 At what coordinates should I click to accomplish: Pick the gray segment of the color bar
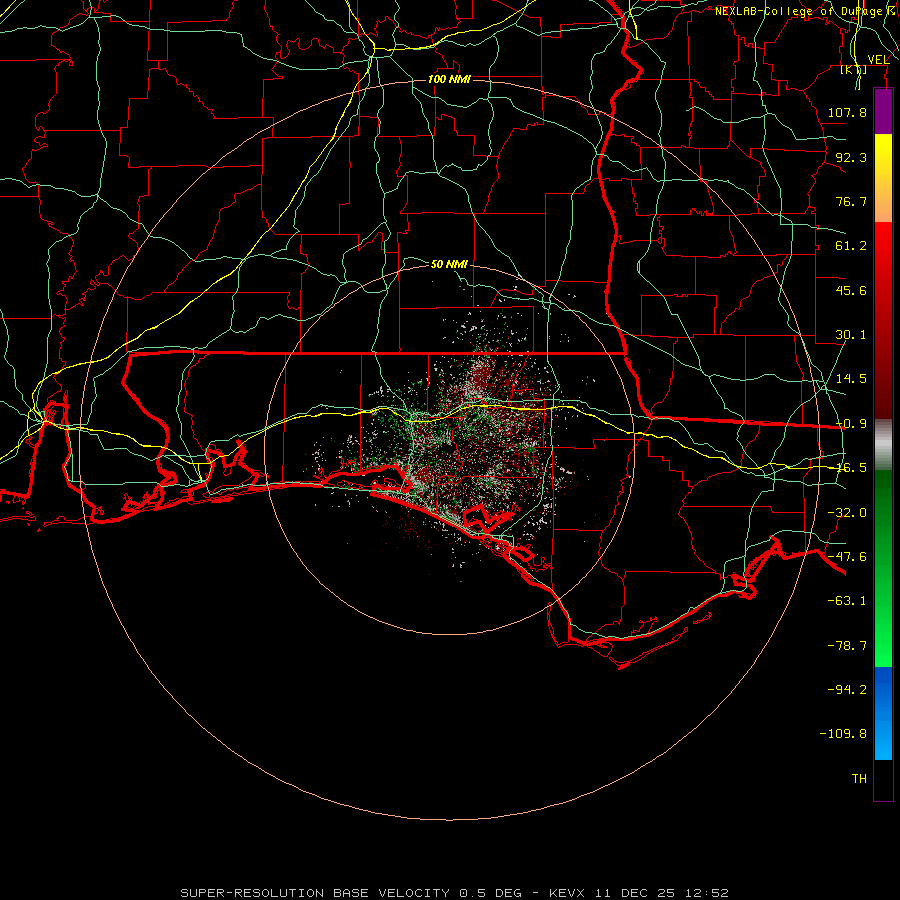(x=883, y=445)
